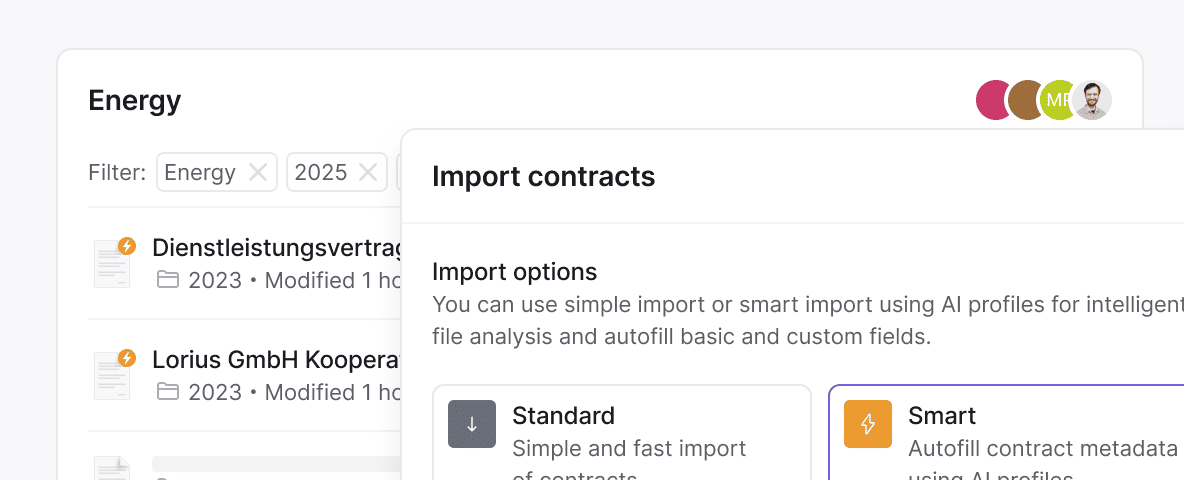Select the 2025 filter chip label
Viewport: 1184px width, 480px height.
(321, 173)
